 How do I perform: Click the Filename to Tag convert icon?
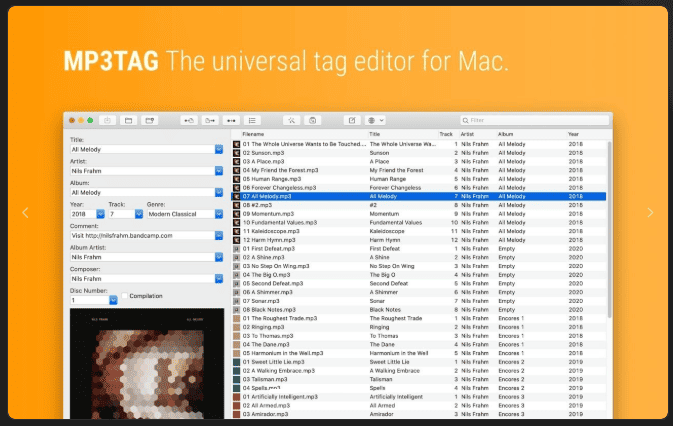click(x=210, y=121)
